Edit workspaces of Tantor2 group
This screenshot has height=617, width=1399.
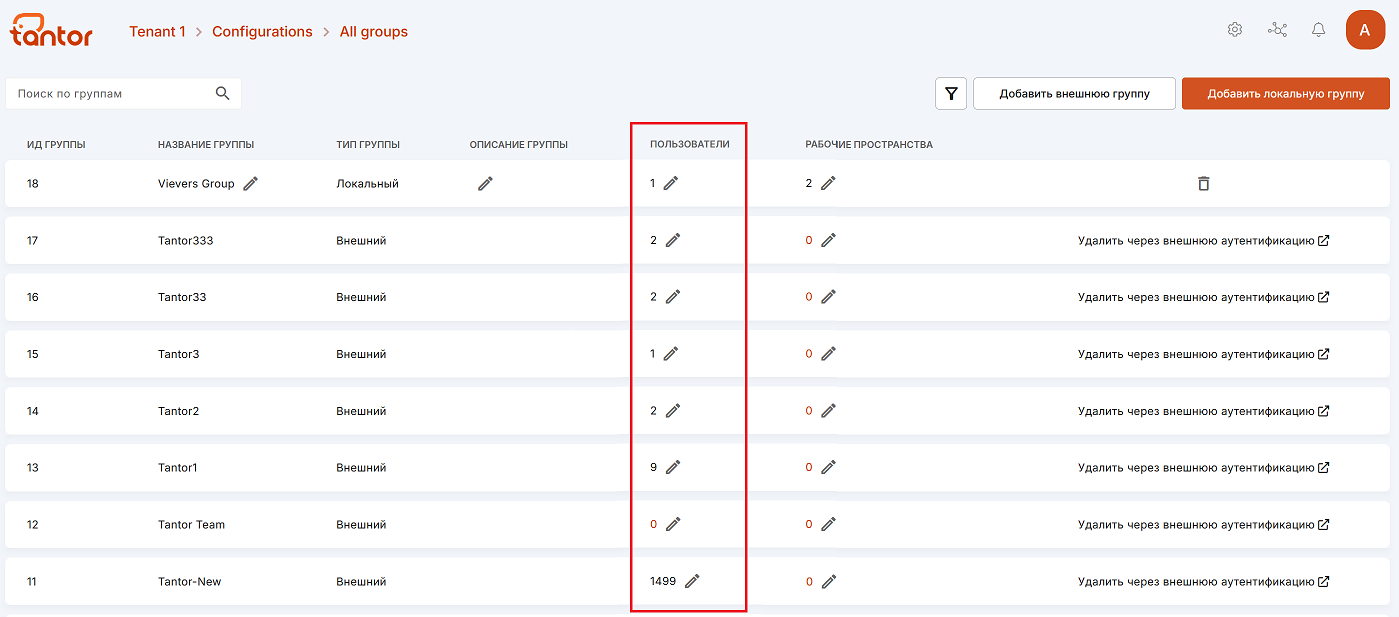click(828, 411)
